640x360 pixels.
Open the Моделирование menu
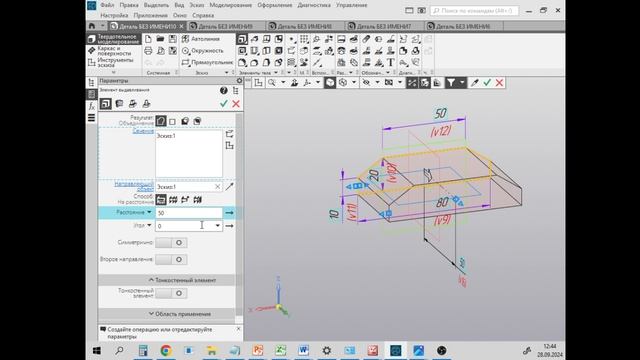(231, 5)
